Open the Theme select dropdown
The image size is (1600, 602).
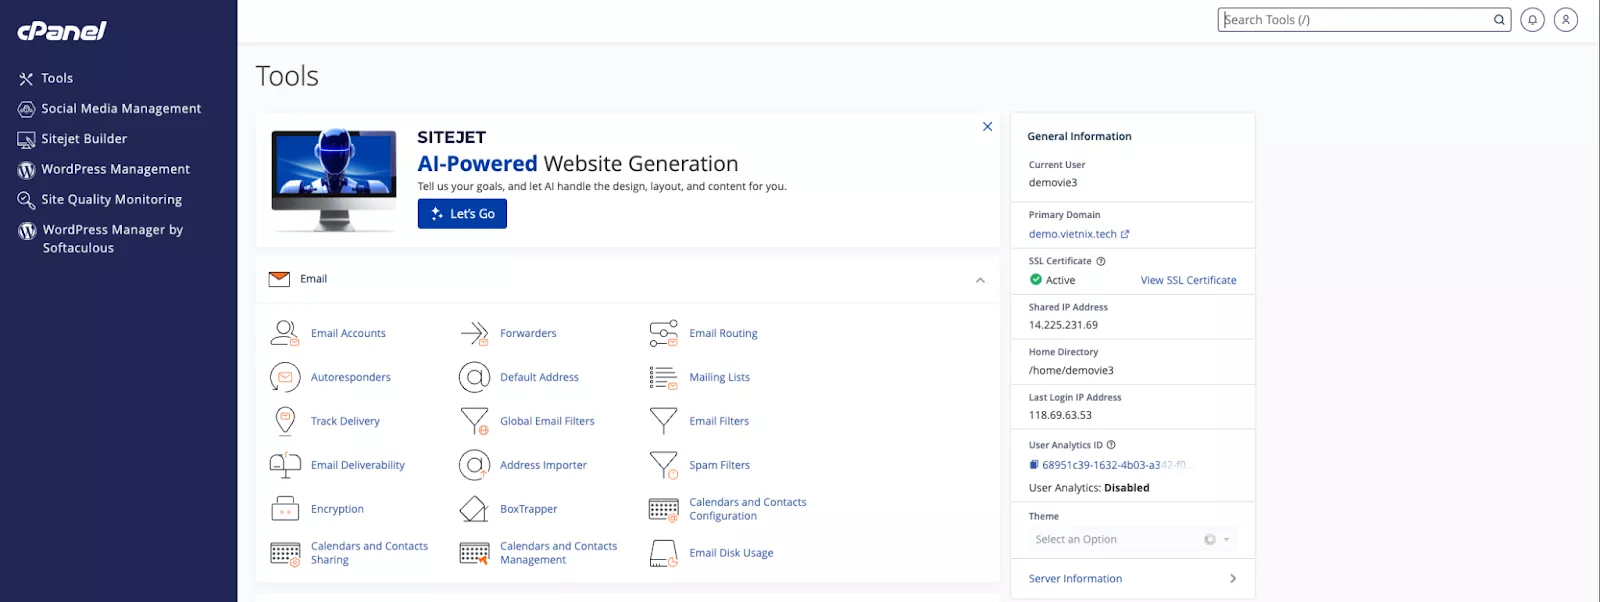point(1132,540)
